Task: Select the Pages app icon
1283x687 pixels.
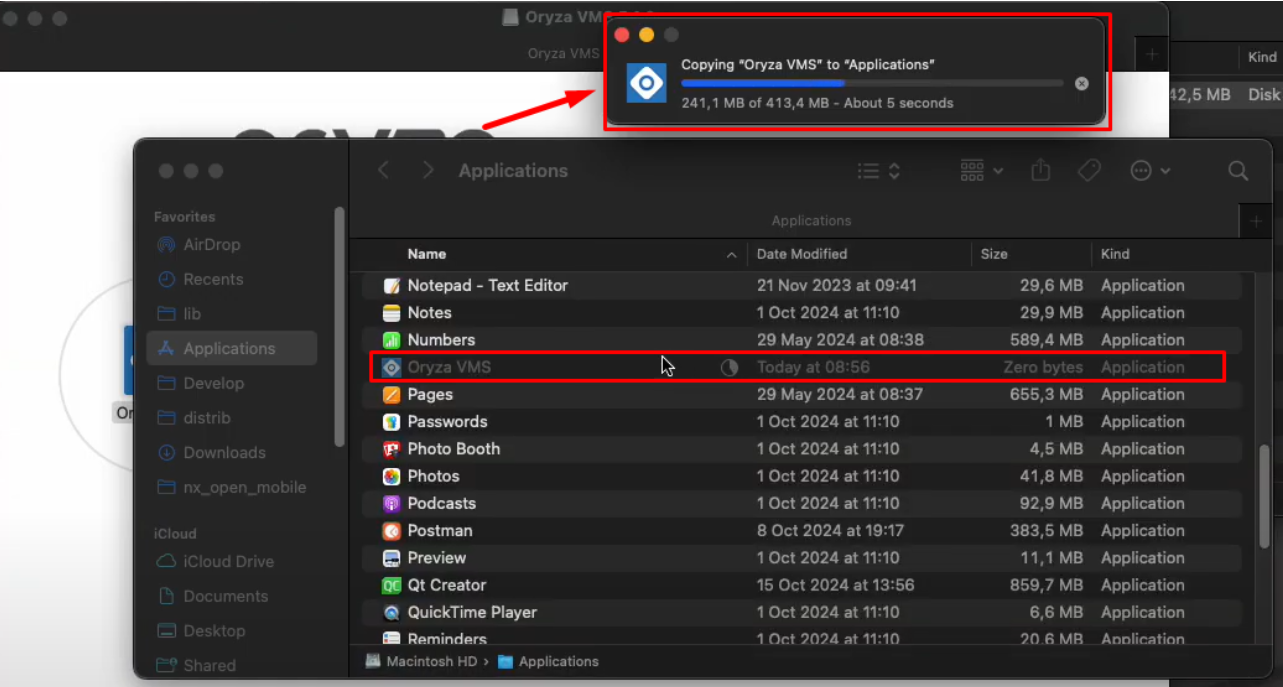Action: pyautogui.click(x=392, y=395)
